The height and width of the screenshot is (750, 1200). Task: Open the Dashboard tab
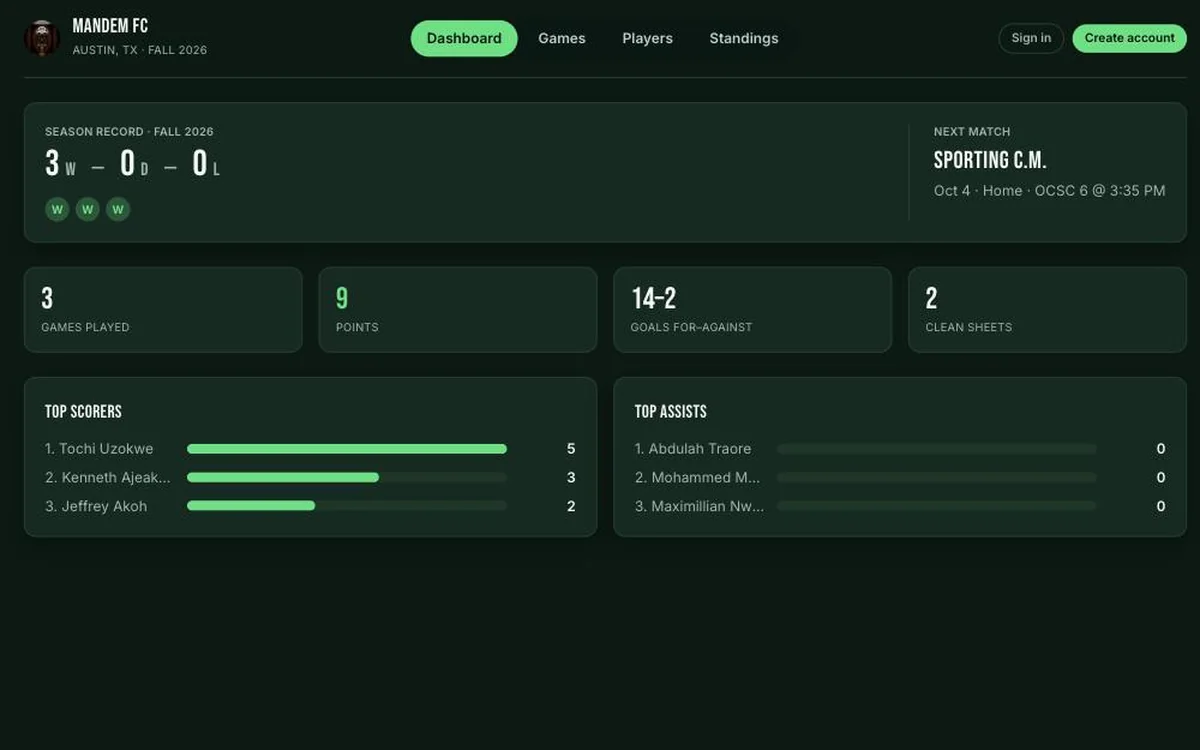coord(464,38)
